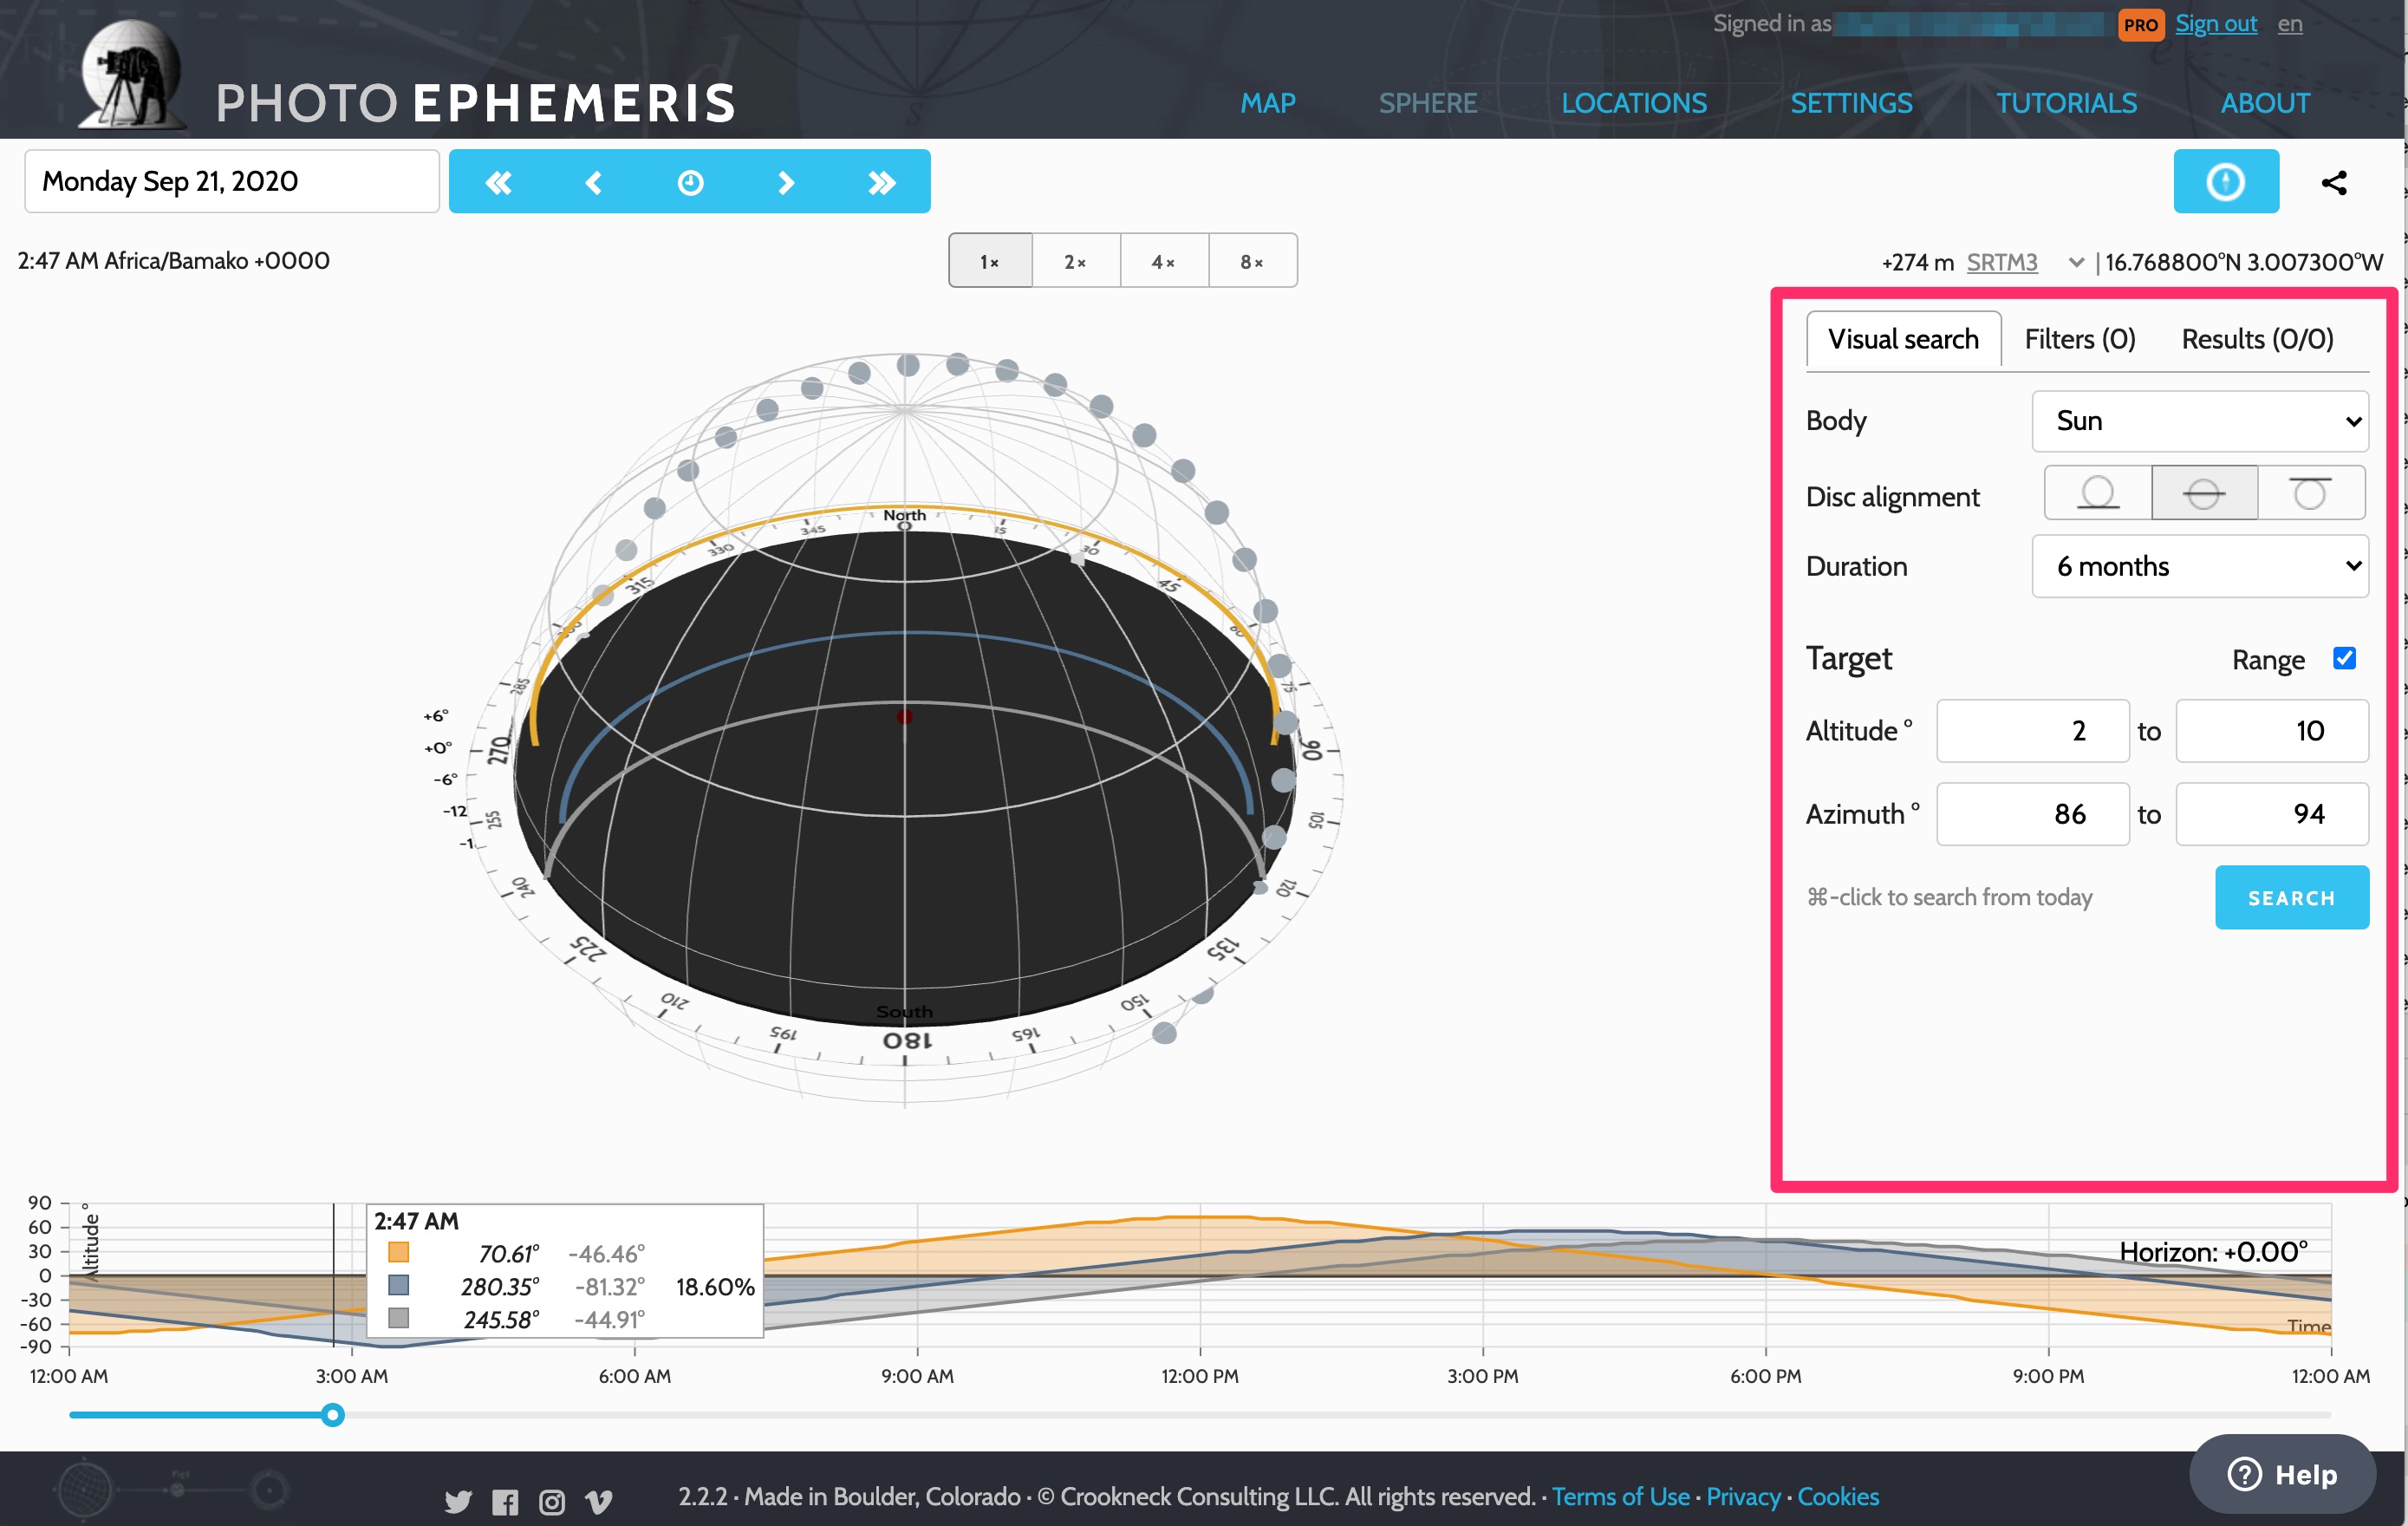Viewport: 2408px width, 1526px height.
Task: Set sphere zoom to 8×
Action: pos(1252,261)
